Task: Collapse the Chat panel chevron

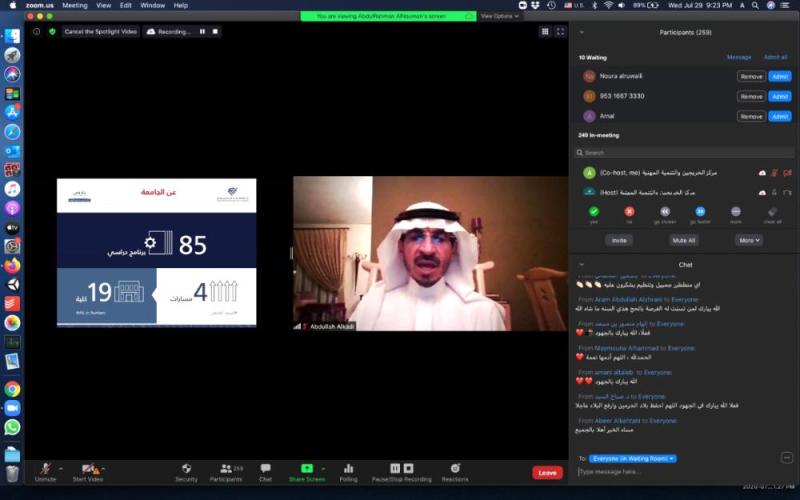Action: click(x=582, y=265)
